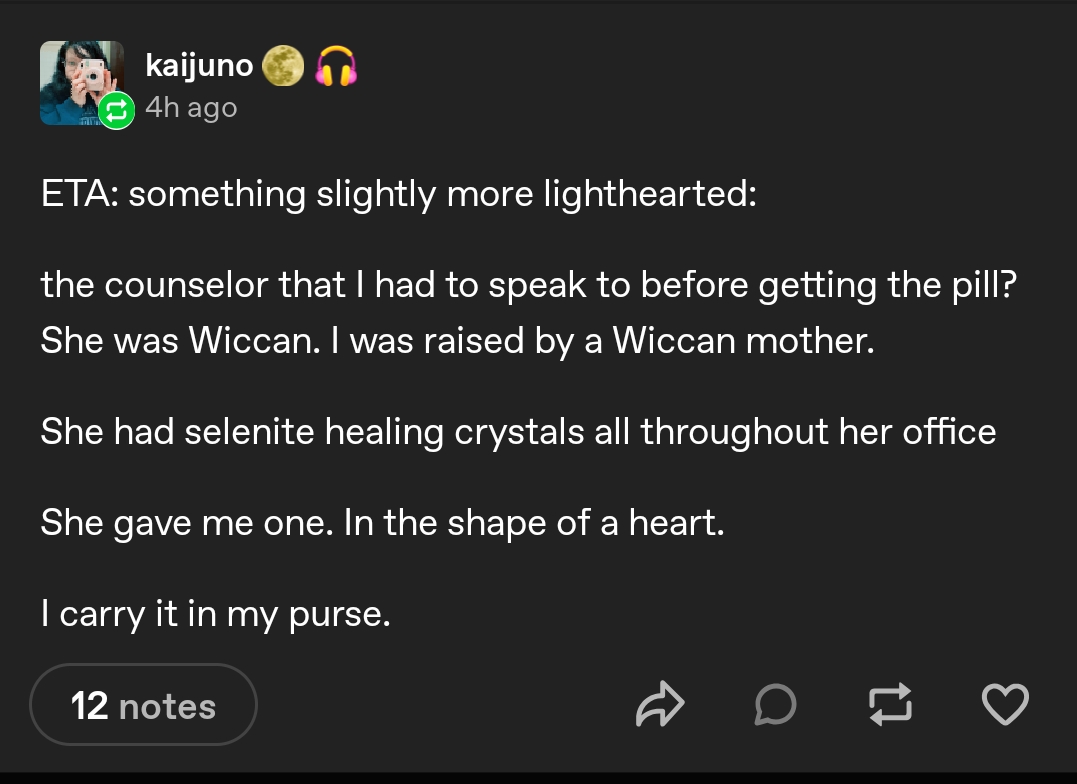Screen dimensions: 1077x784
Task: Click 'In the shape of a heart.' text
Action: pyautogui.click(x=534, y=523)
